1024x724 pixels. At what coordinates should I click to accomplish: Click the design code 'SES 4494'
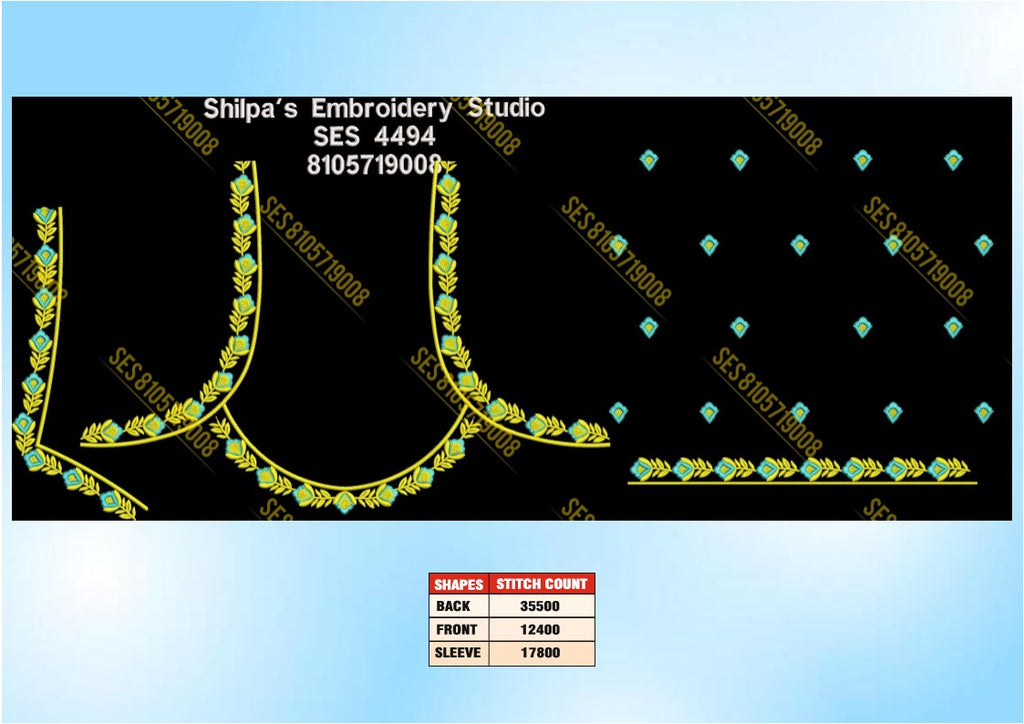click(374, 136)
